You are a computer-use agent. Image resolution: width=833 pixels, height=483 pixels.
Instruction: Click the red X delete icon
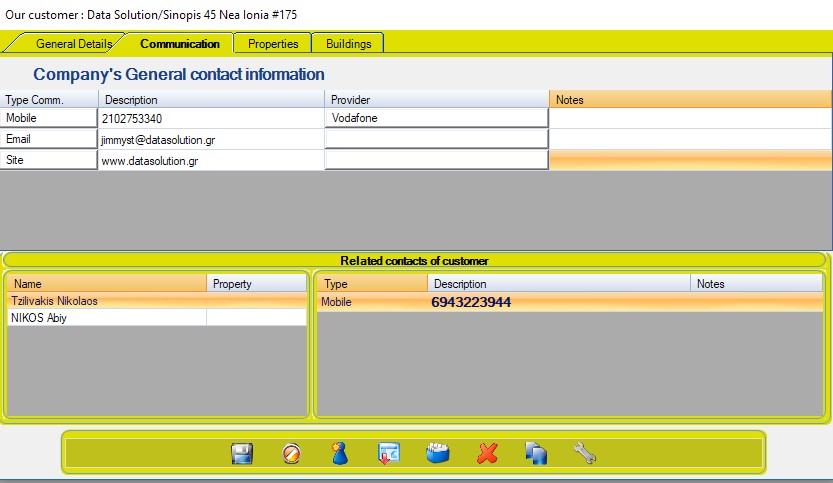click(x=487, y=454)
